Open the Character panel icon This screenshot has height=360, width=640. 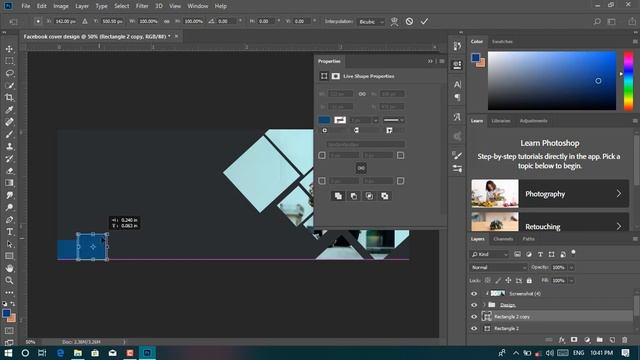457,84
